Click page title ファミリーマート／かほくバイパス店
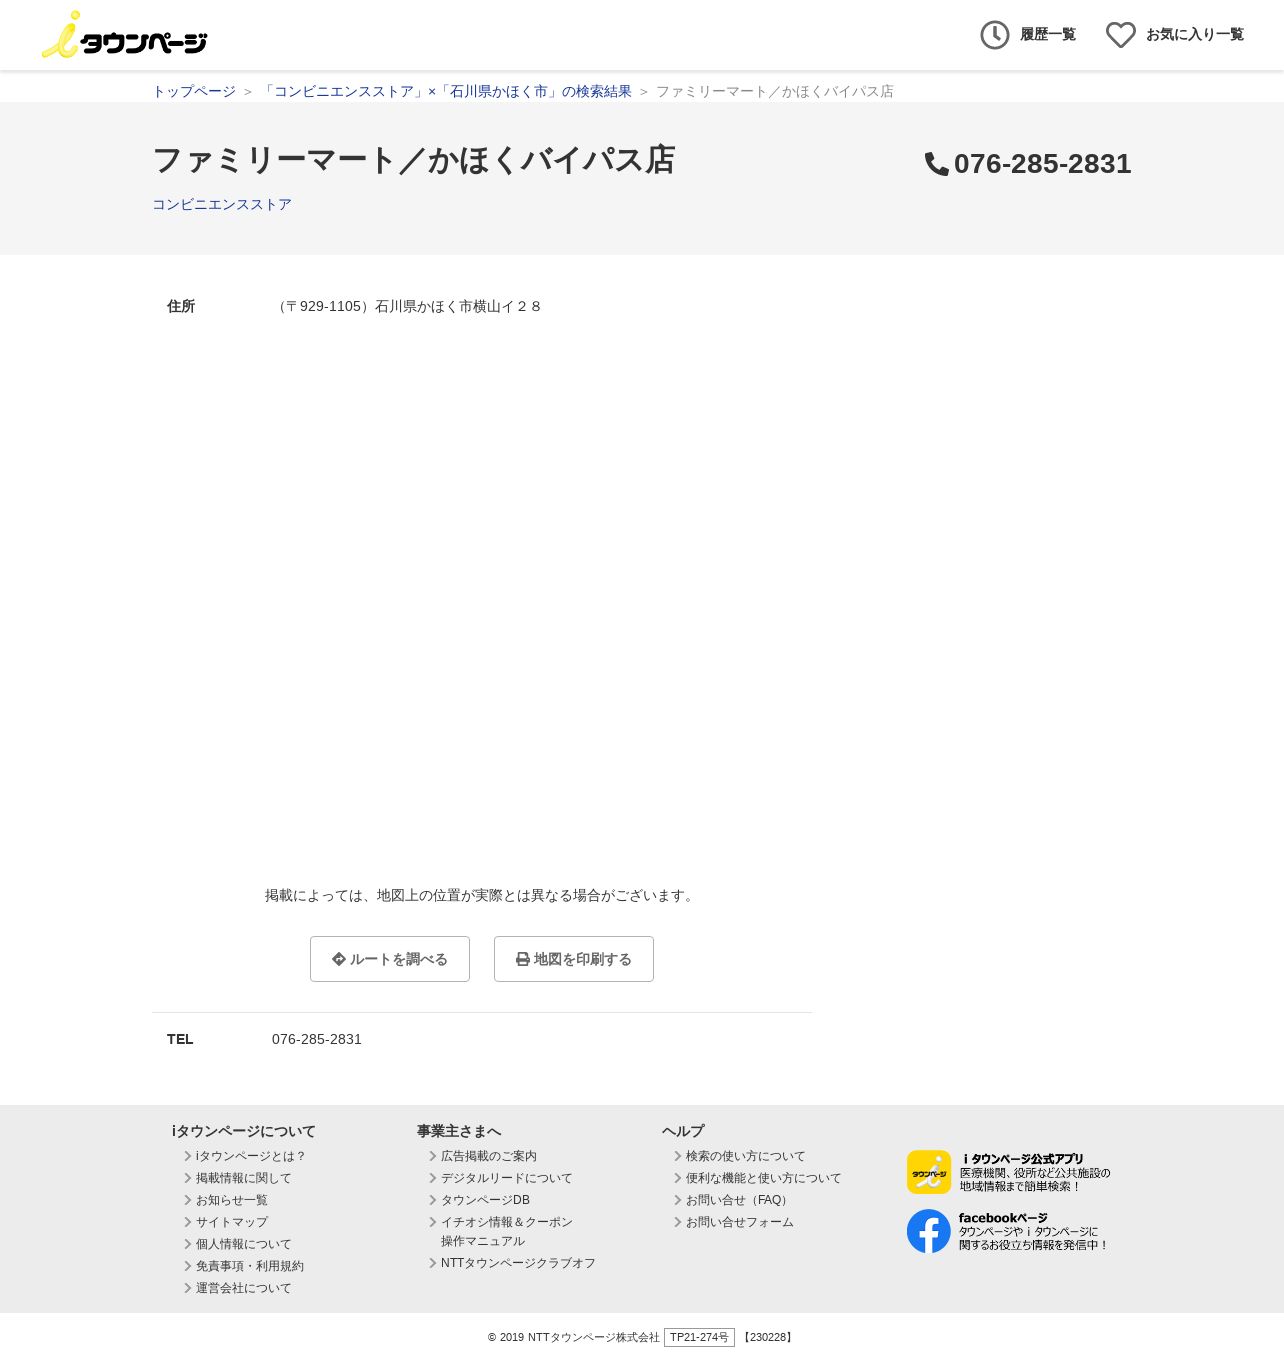1284x1362 pixels. pyautogui.click(x=413, y=160)
